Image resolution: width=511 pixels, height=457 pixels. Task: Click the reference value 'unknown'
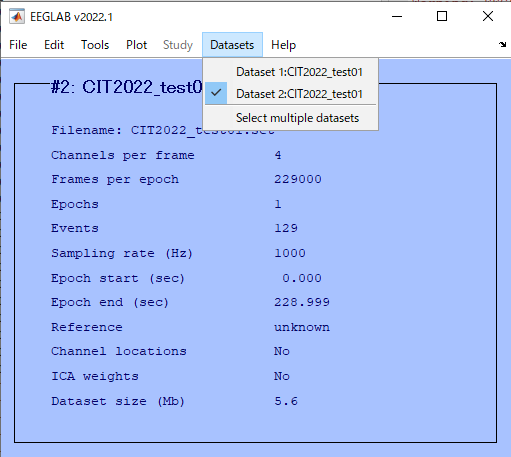pos(302,327)
